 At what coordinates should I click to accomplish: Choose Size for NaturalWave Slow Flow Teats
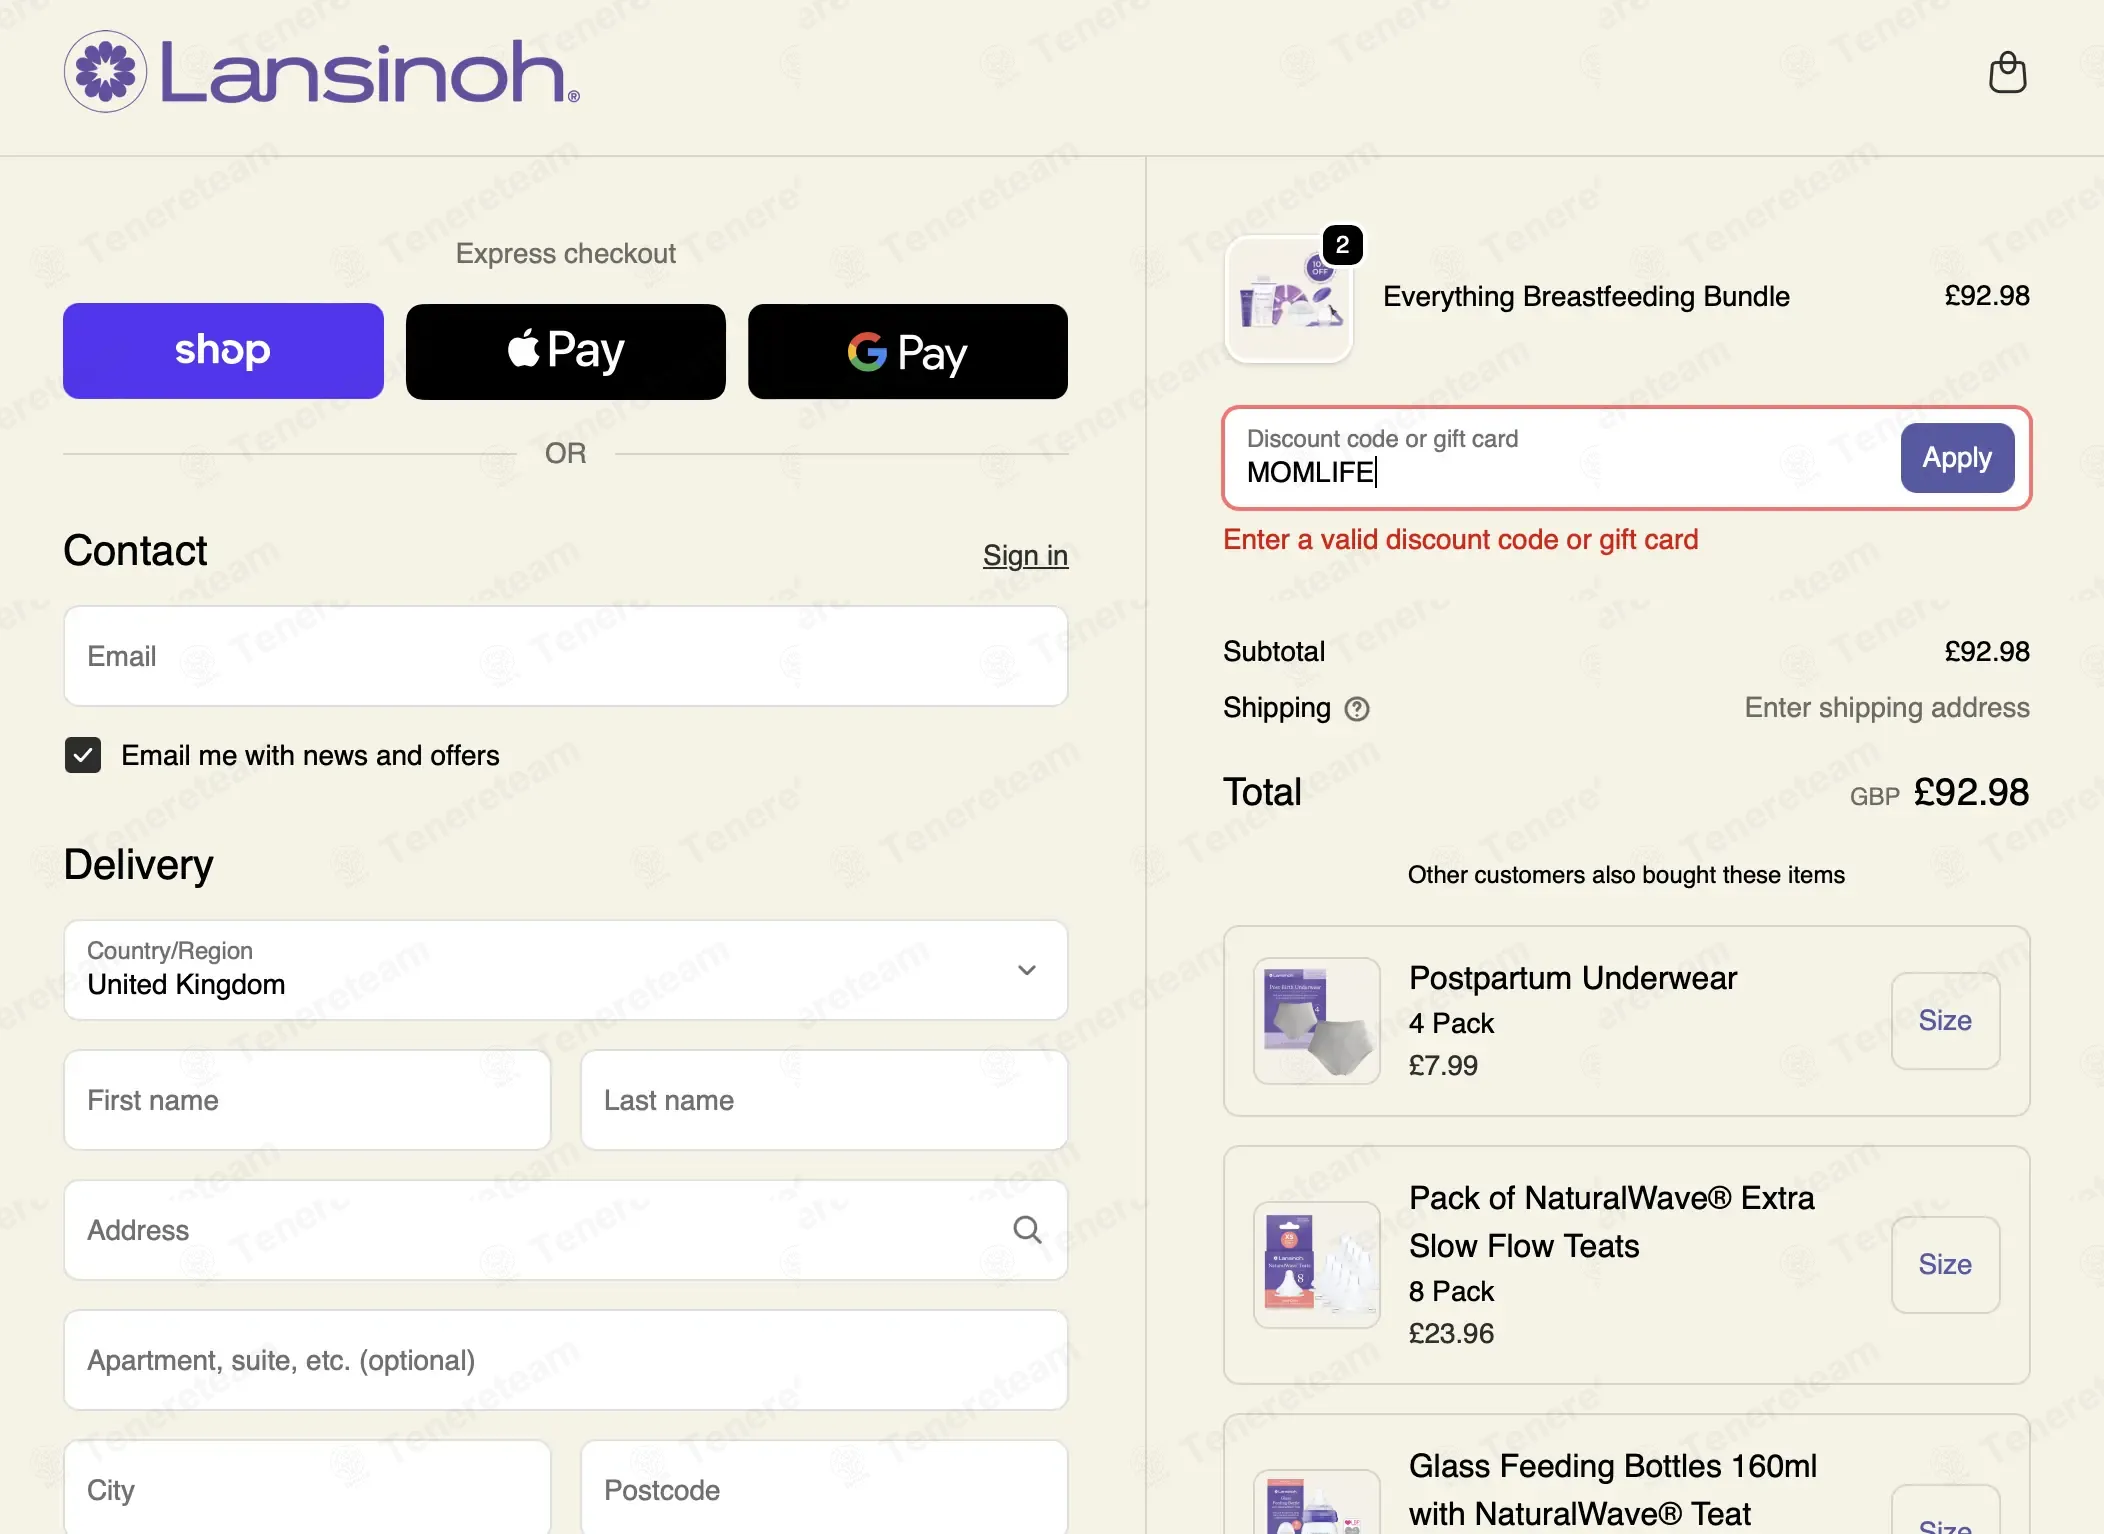(x=1945, y=1265)
